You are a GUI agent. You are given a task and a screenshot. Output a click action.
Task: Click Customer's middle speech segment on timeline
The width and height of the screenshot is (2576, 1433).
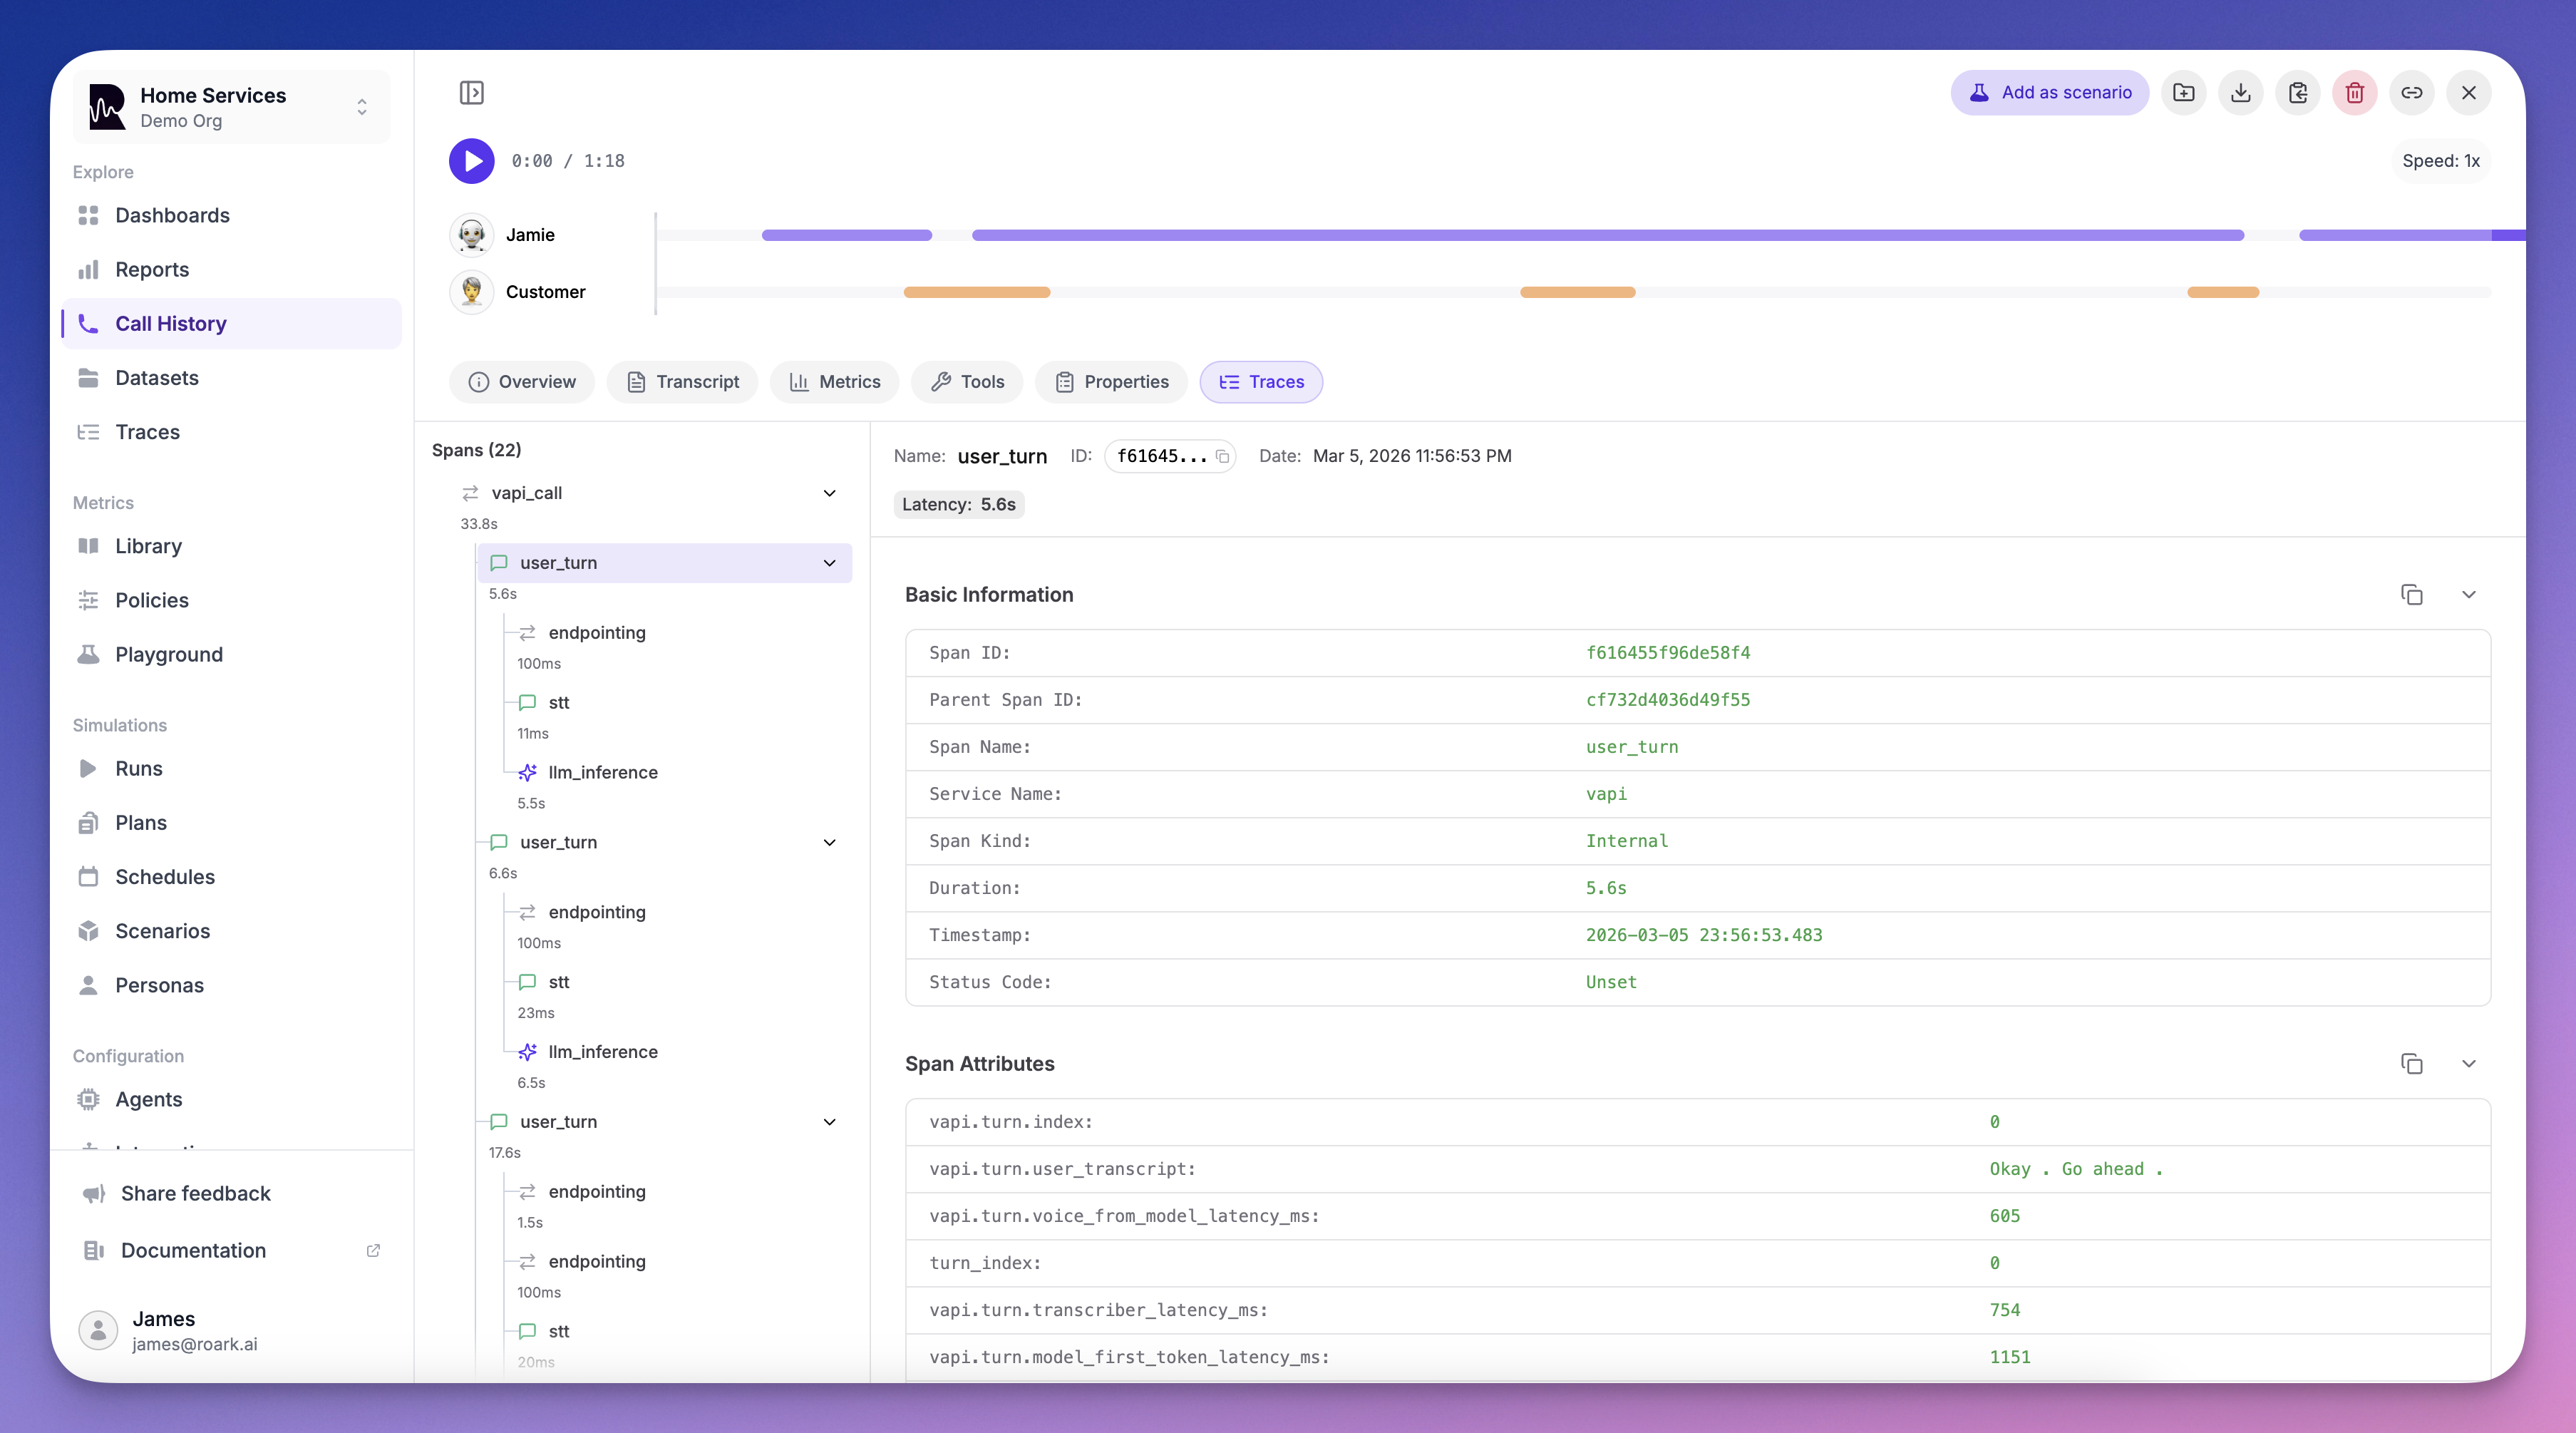tap(1578, 292)
